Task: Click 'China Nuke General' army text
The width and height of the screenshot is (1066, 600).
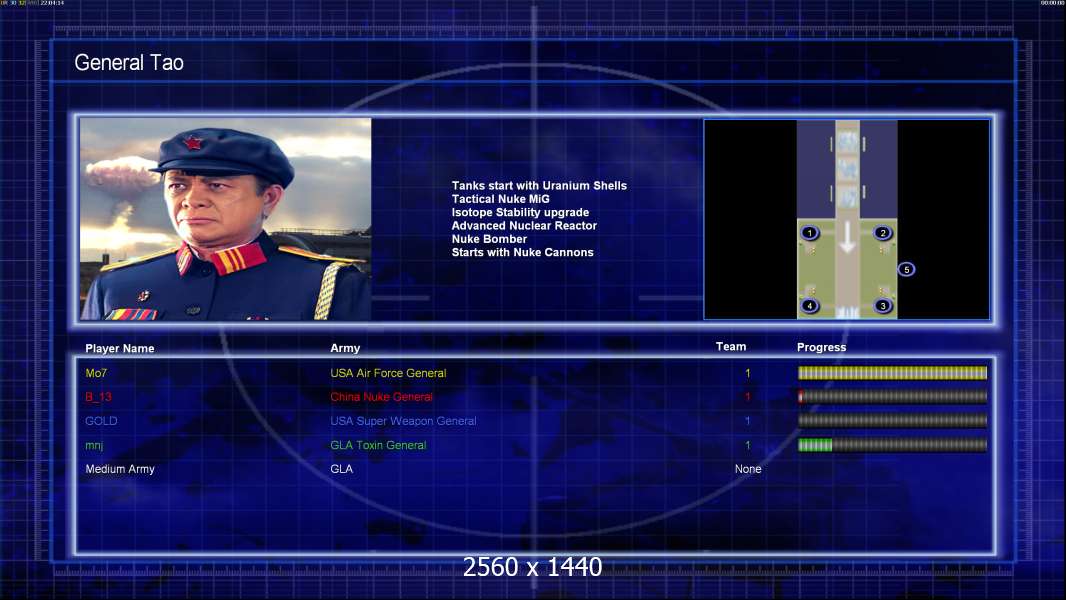Action: (381, 397)
